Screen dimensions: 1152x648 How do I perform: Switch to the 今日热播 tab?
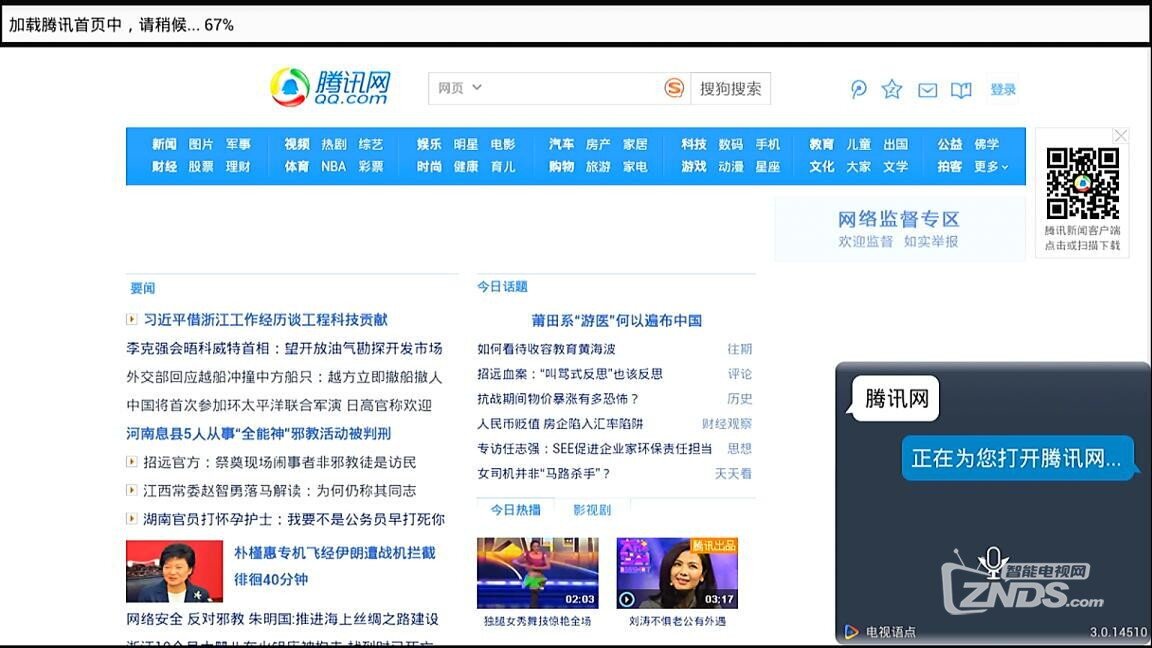click(x=516, y=510)
